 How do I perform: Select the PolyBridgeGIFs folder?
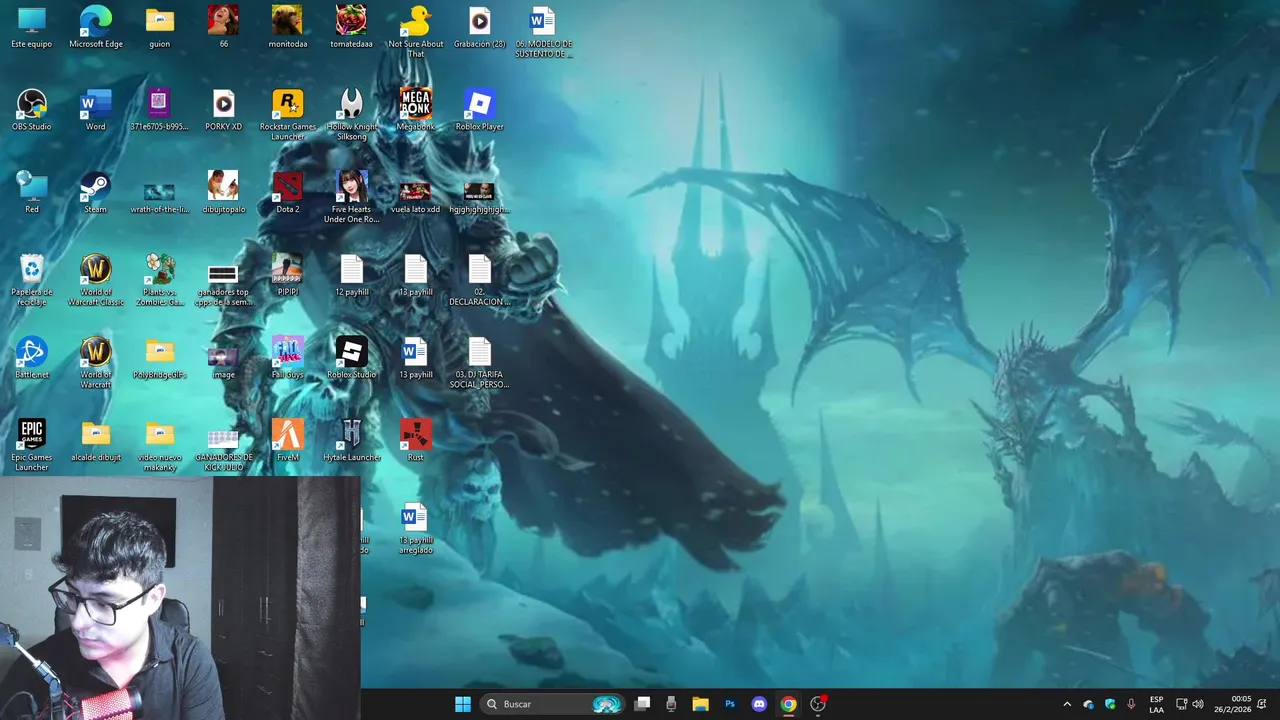(160, 358)
